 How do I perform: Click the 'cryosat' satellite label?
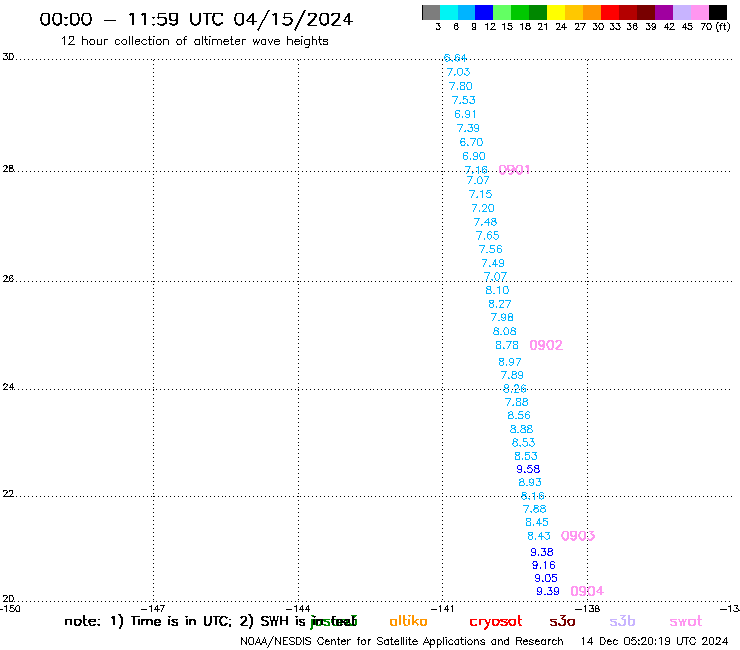pos(496,622)
